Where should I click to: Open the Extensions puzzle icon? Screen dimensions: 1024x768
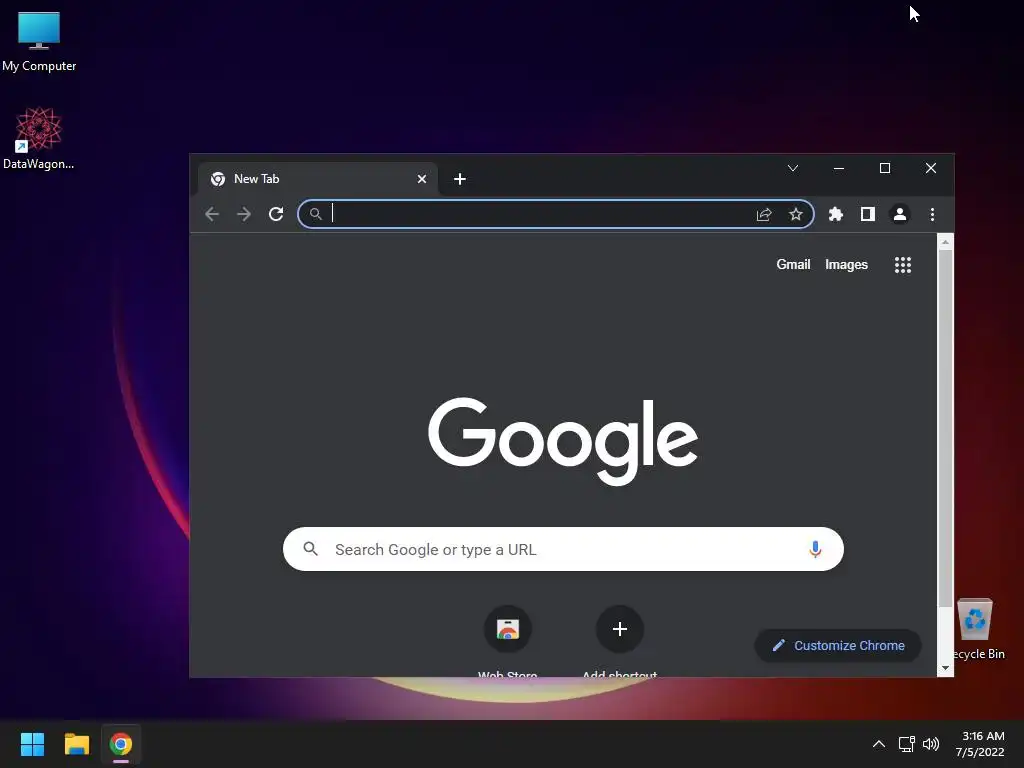[x=836, y=214]
